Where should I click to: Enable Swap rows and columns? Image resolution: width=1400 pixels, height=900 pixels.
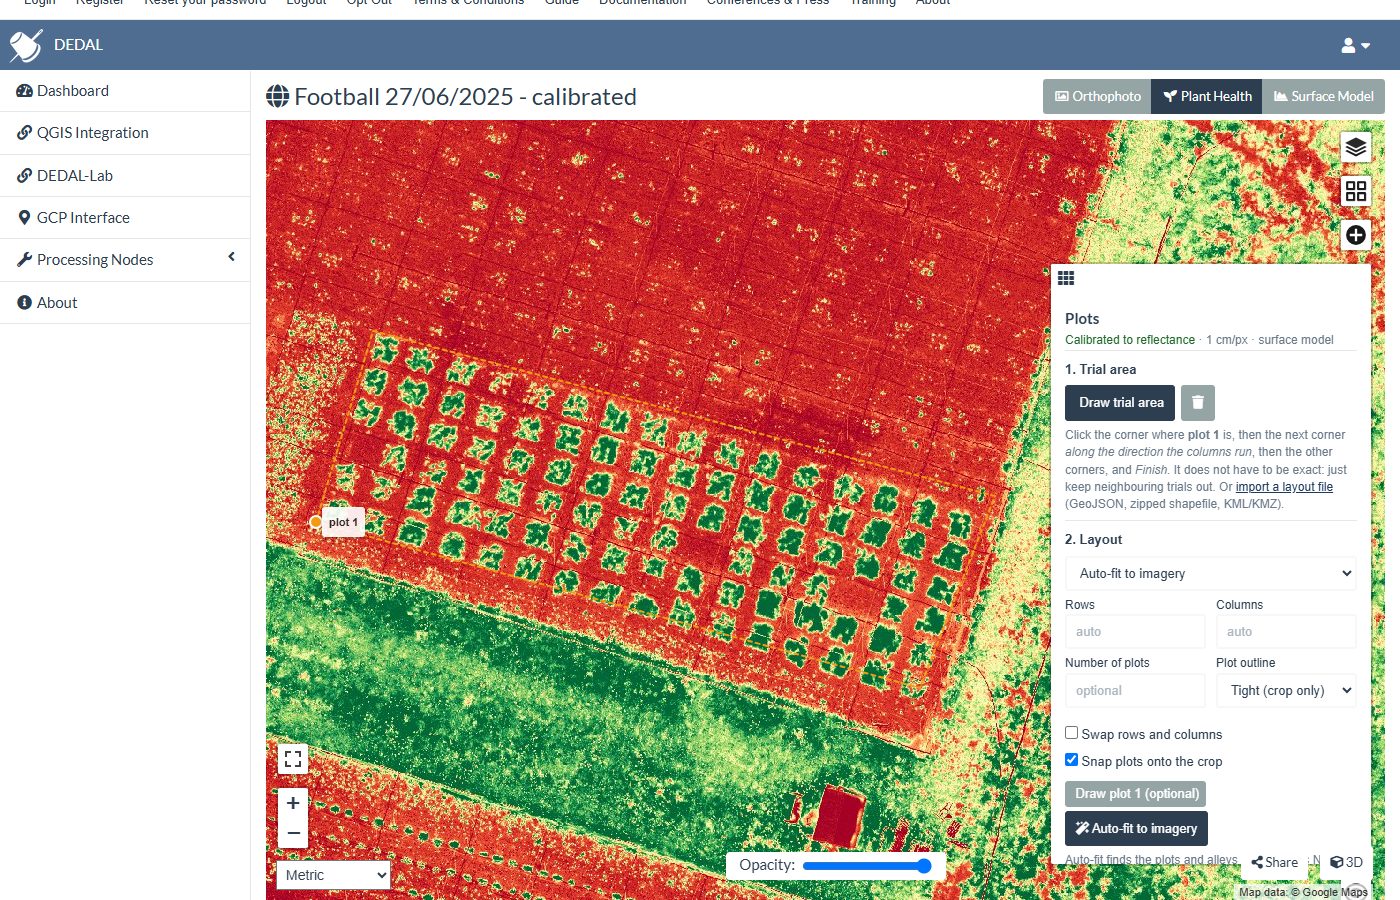[1071, 733]
